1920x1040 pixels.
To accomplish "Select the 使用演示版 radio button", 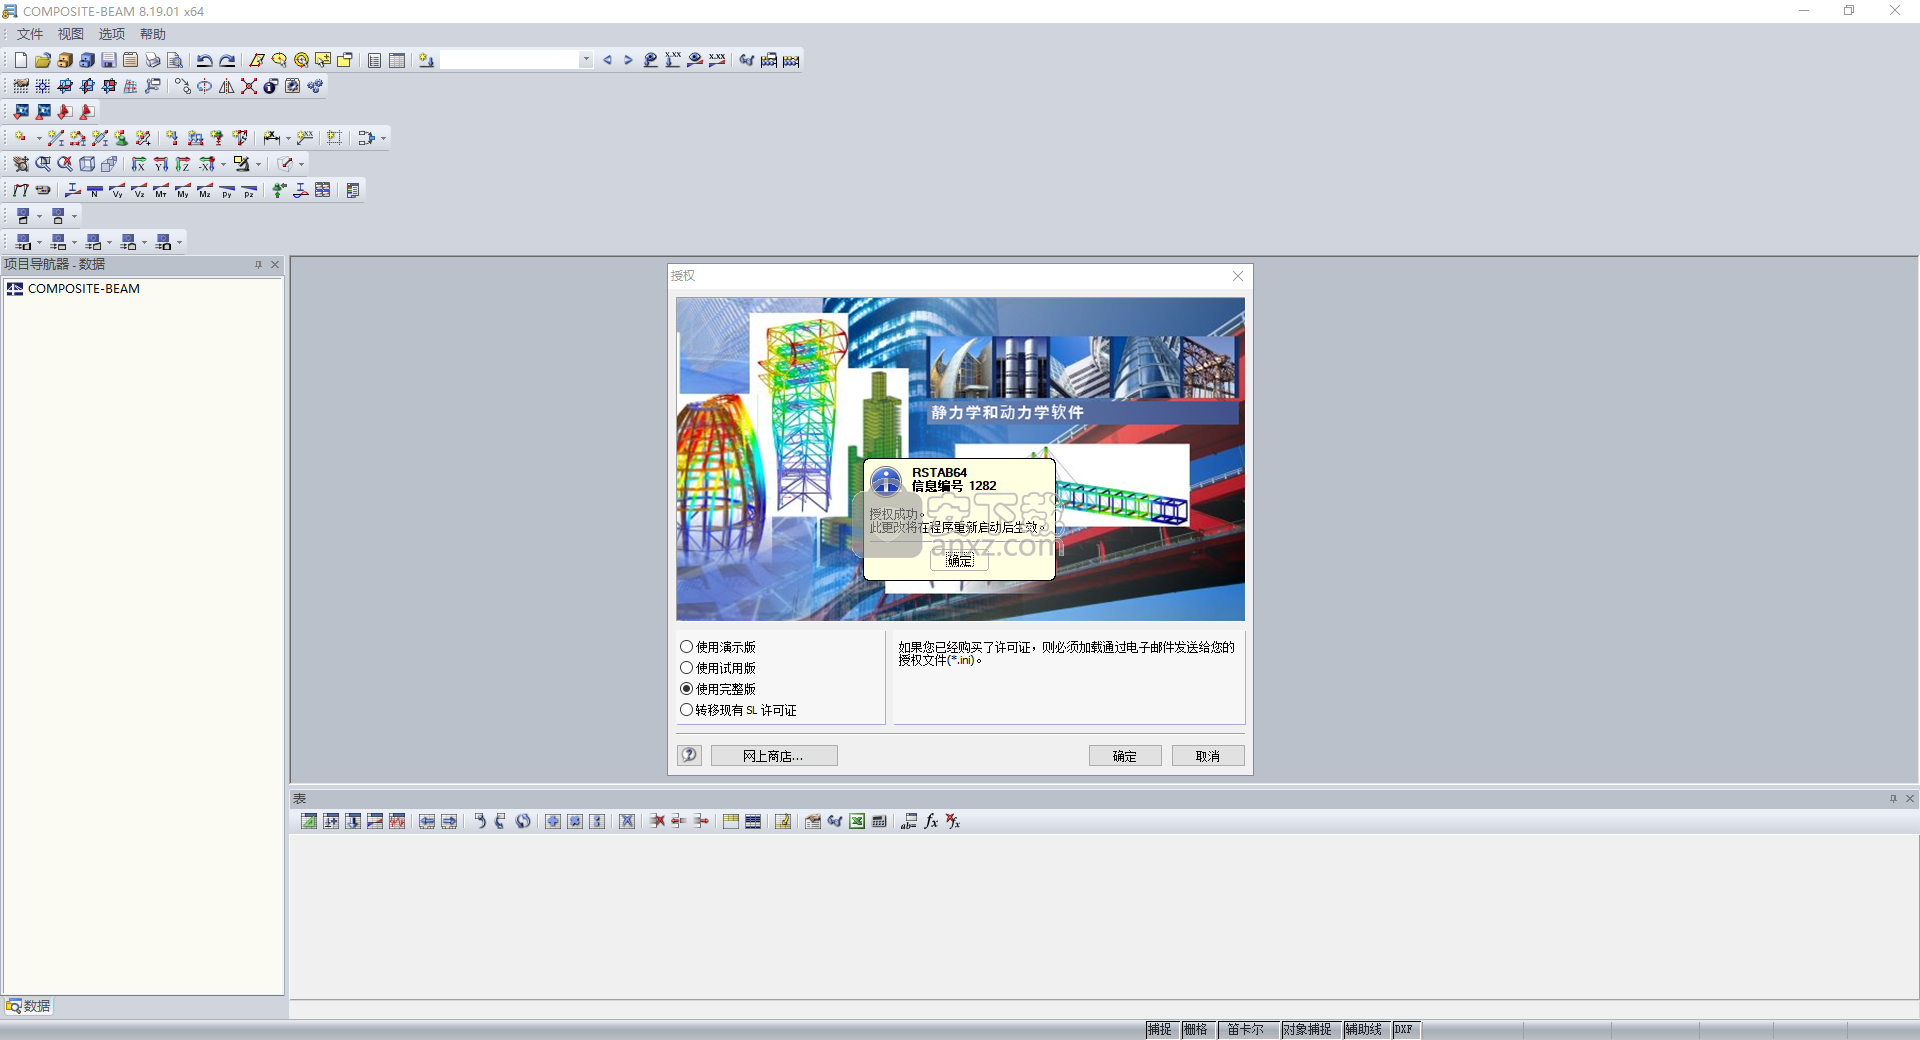I will click(x=686, y=647).
